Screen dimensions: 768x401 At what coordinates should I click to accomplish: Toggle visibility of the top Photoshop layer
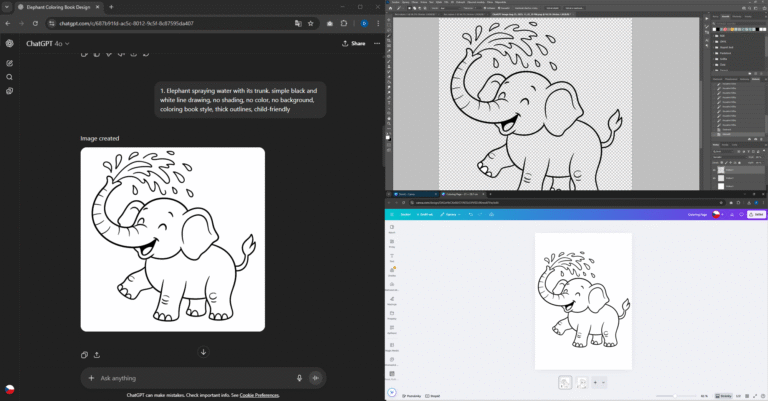[716, 171]
